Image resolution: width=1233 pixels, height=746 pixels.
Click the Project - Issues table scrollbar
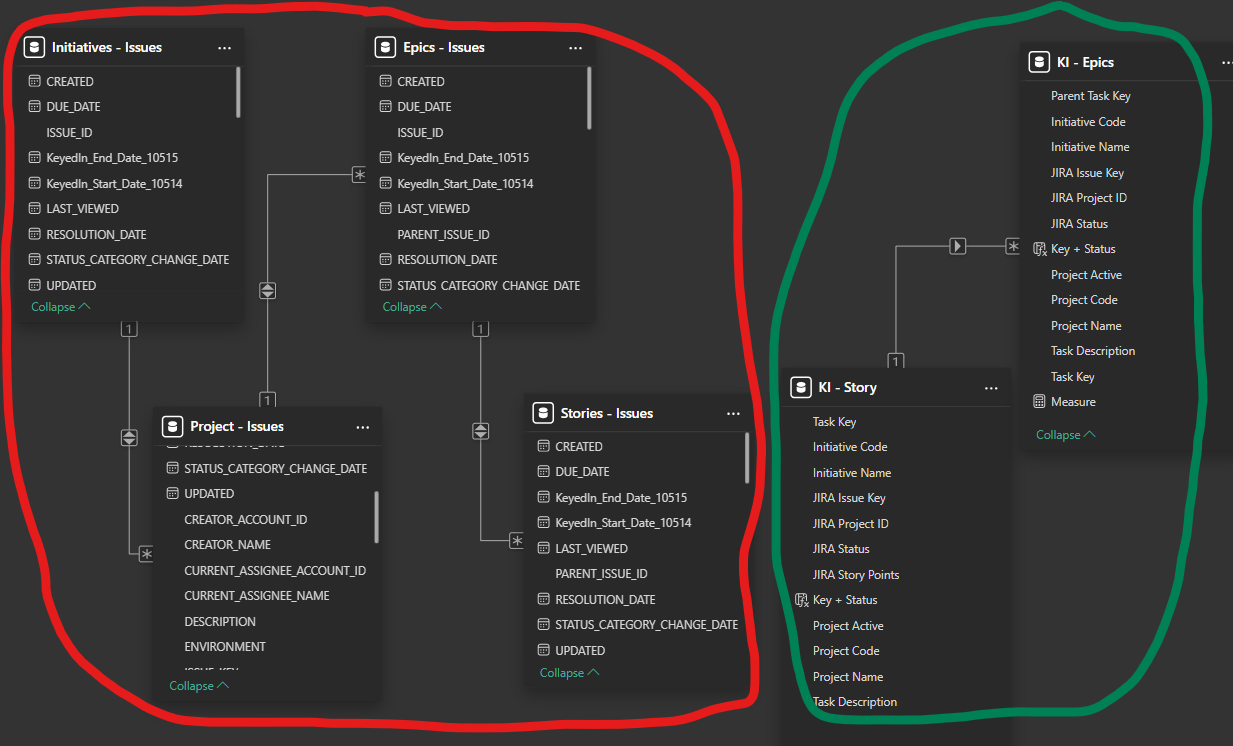pyautogui.click(x=376, y=517)
